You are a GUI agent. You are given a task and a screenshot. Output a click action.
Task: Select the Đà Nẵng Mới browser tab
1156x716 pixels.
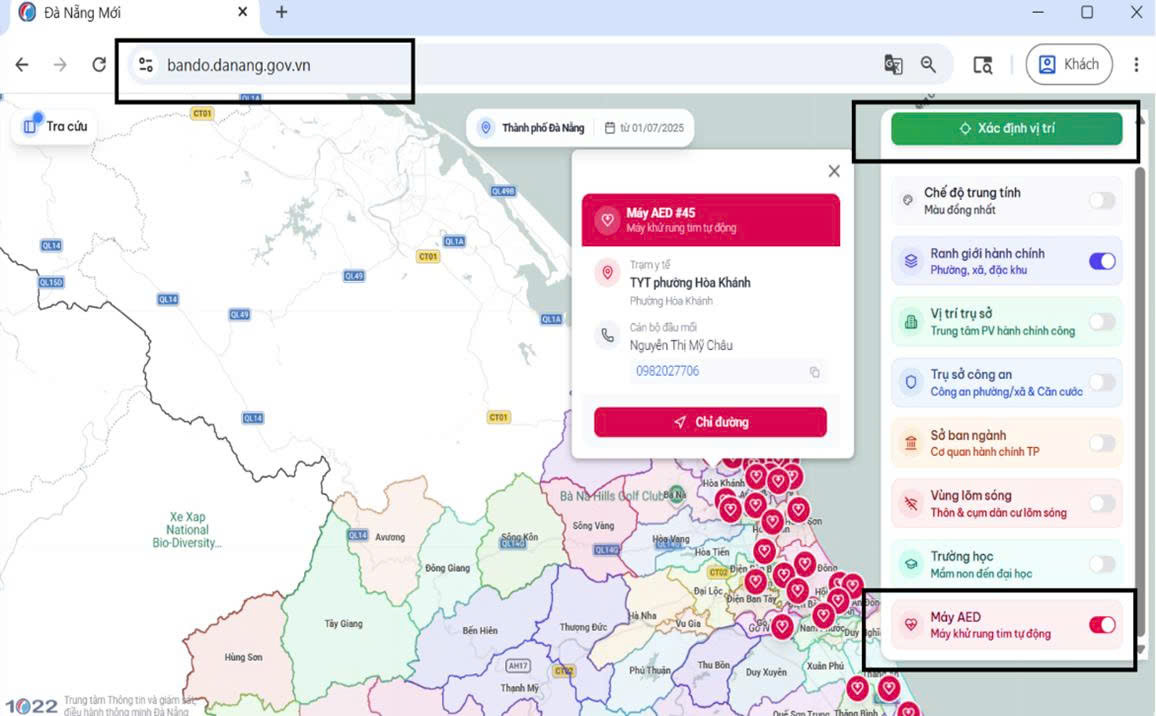click(133, 13)
